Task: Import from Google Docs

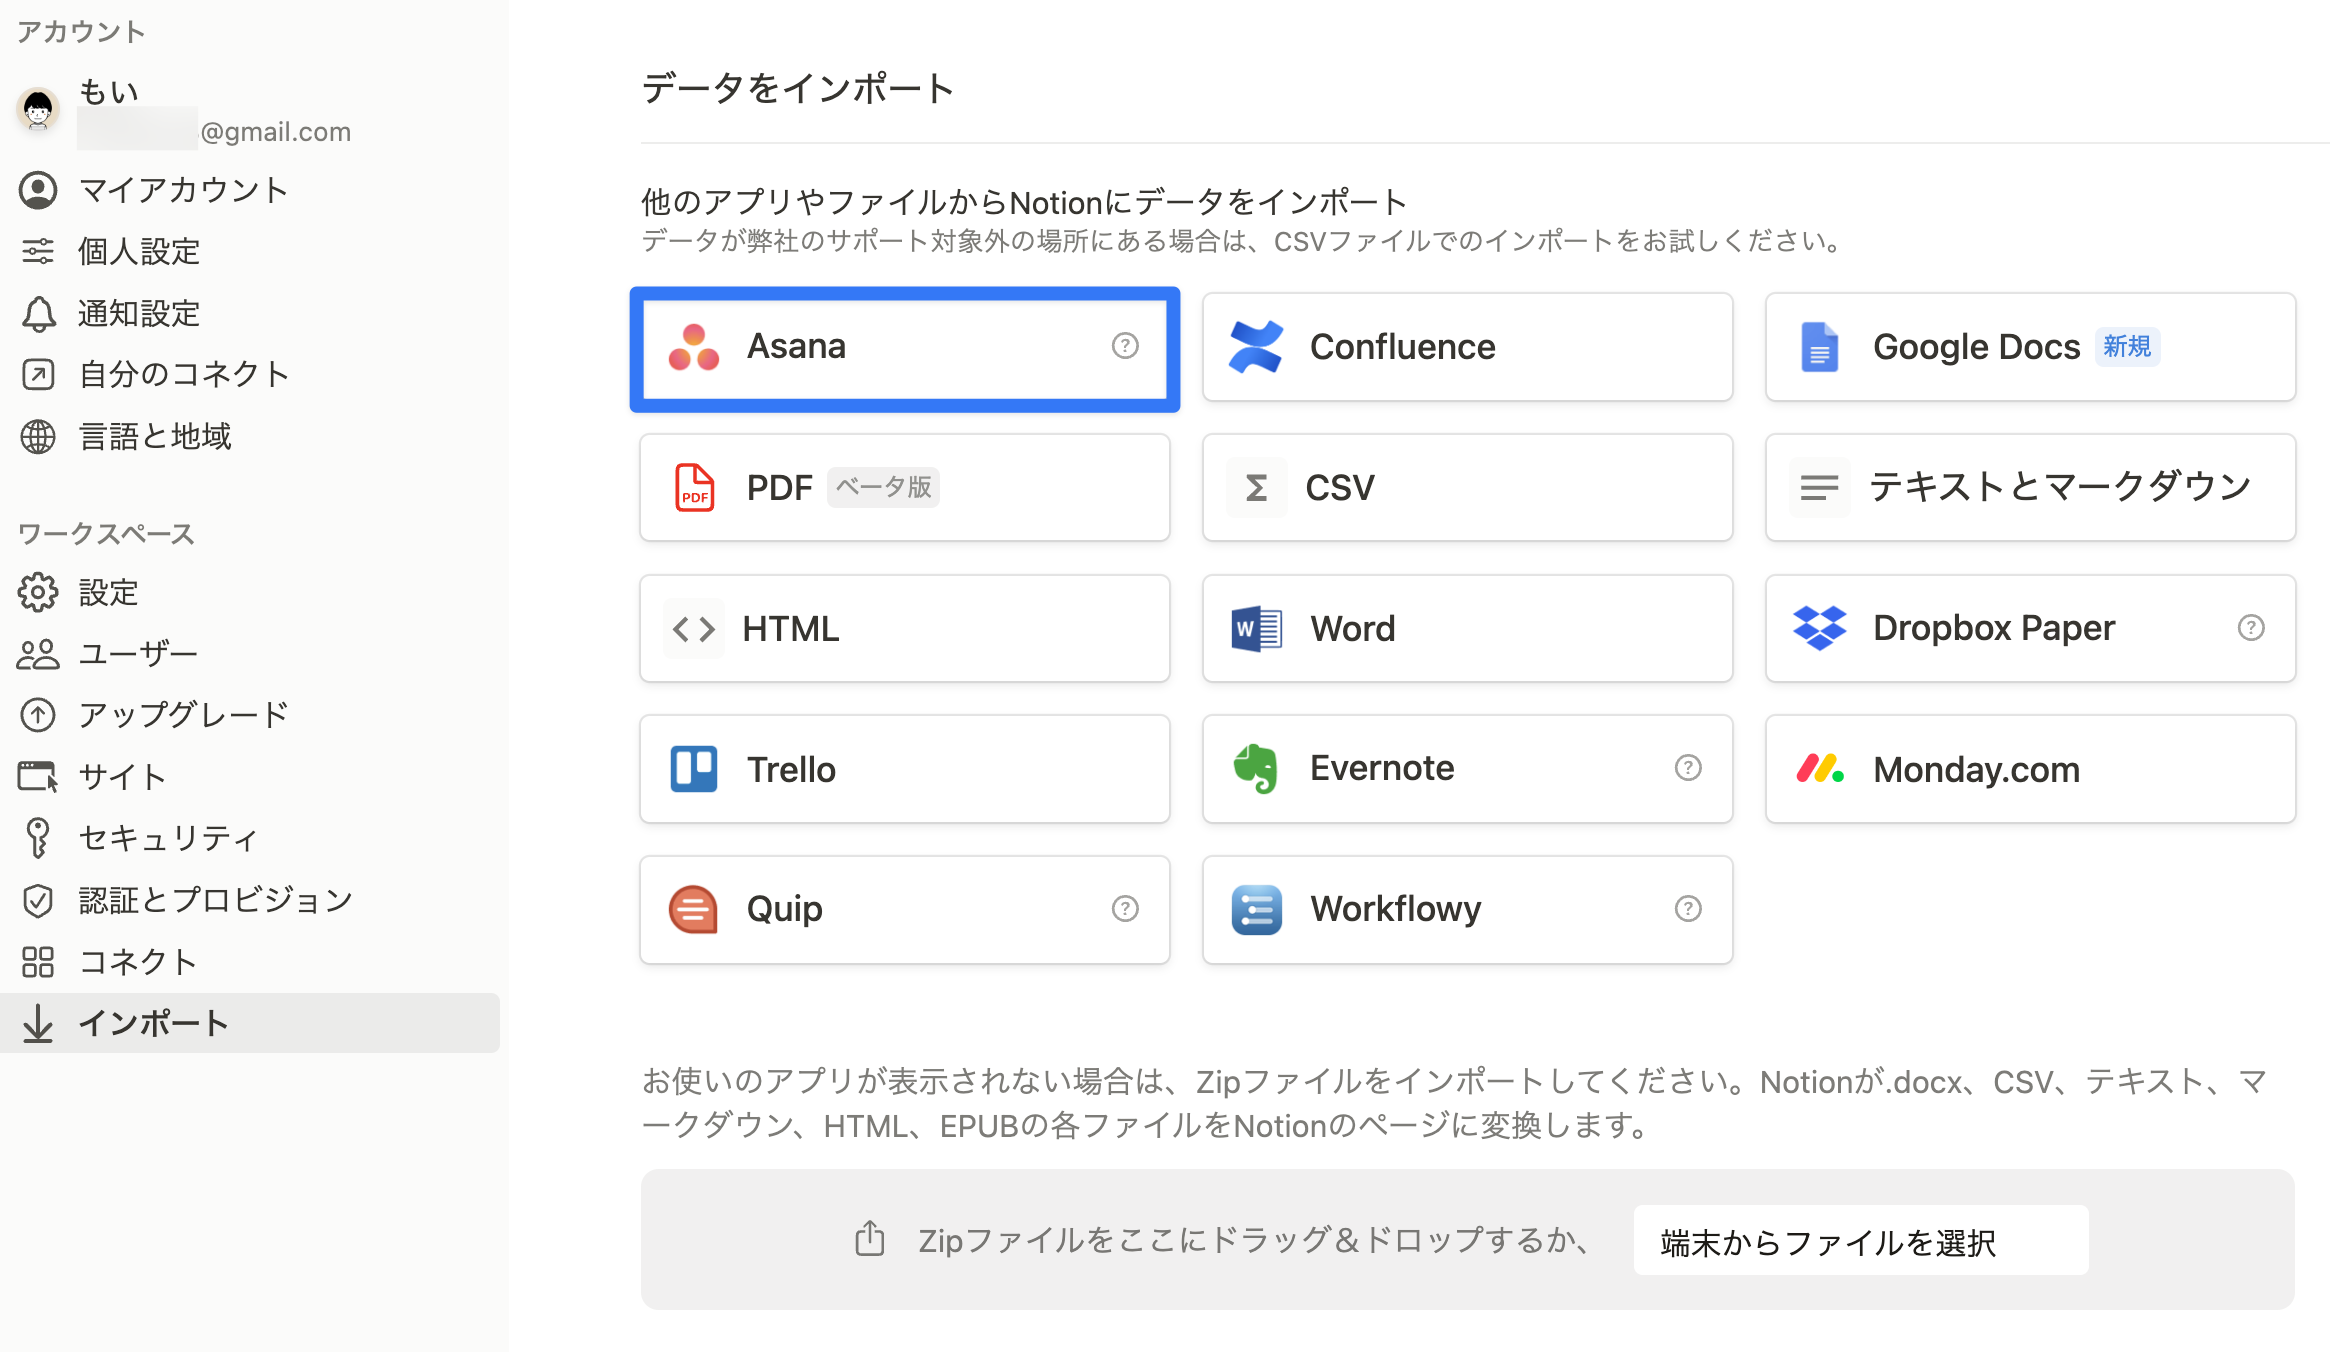Action: pyautogui.click(x=2030, y=347)
